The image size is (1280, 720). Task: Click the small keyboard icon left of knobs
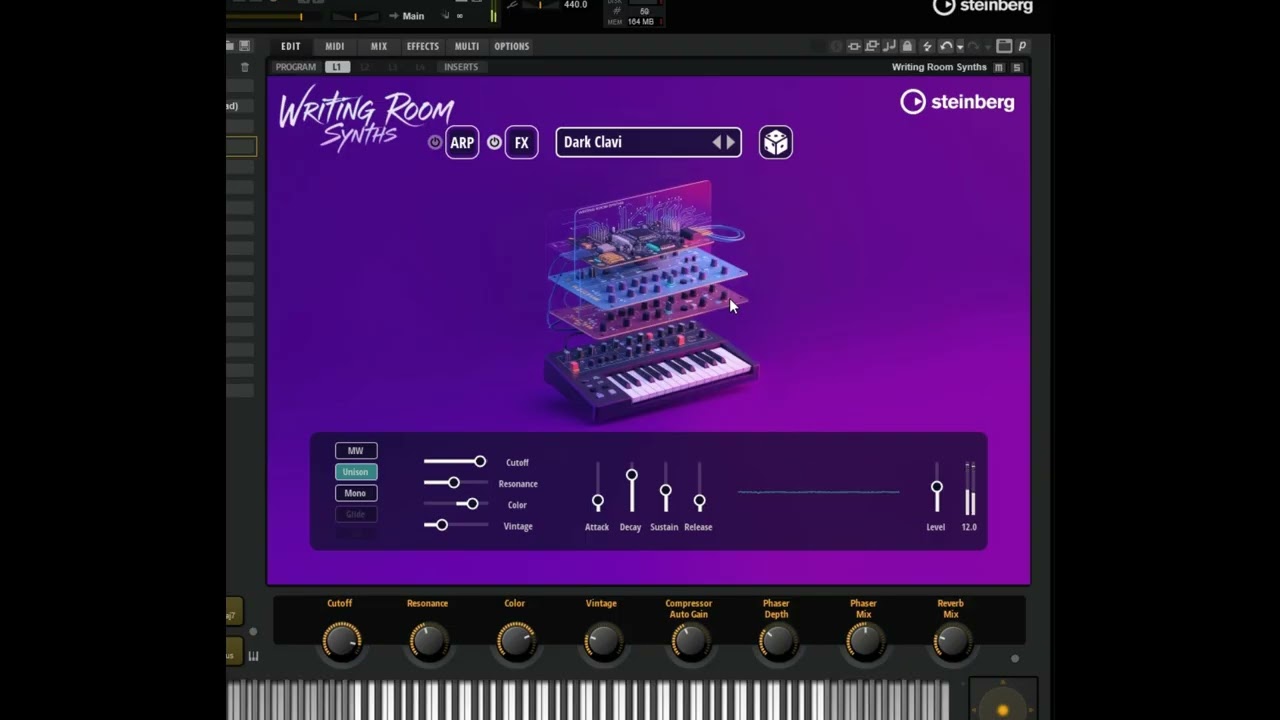(x=253, y=656)
